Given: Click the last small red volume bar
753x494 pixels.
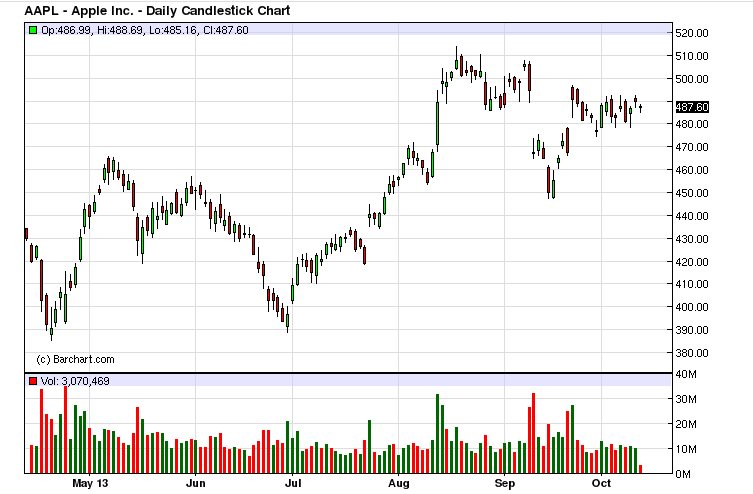Looking at the screenshot, I should pos(640,469).
